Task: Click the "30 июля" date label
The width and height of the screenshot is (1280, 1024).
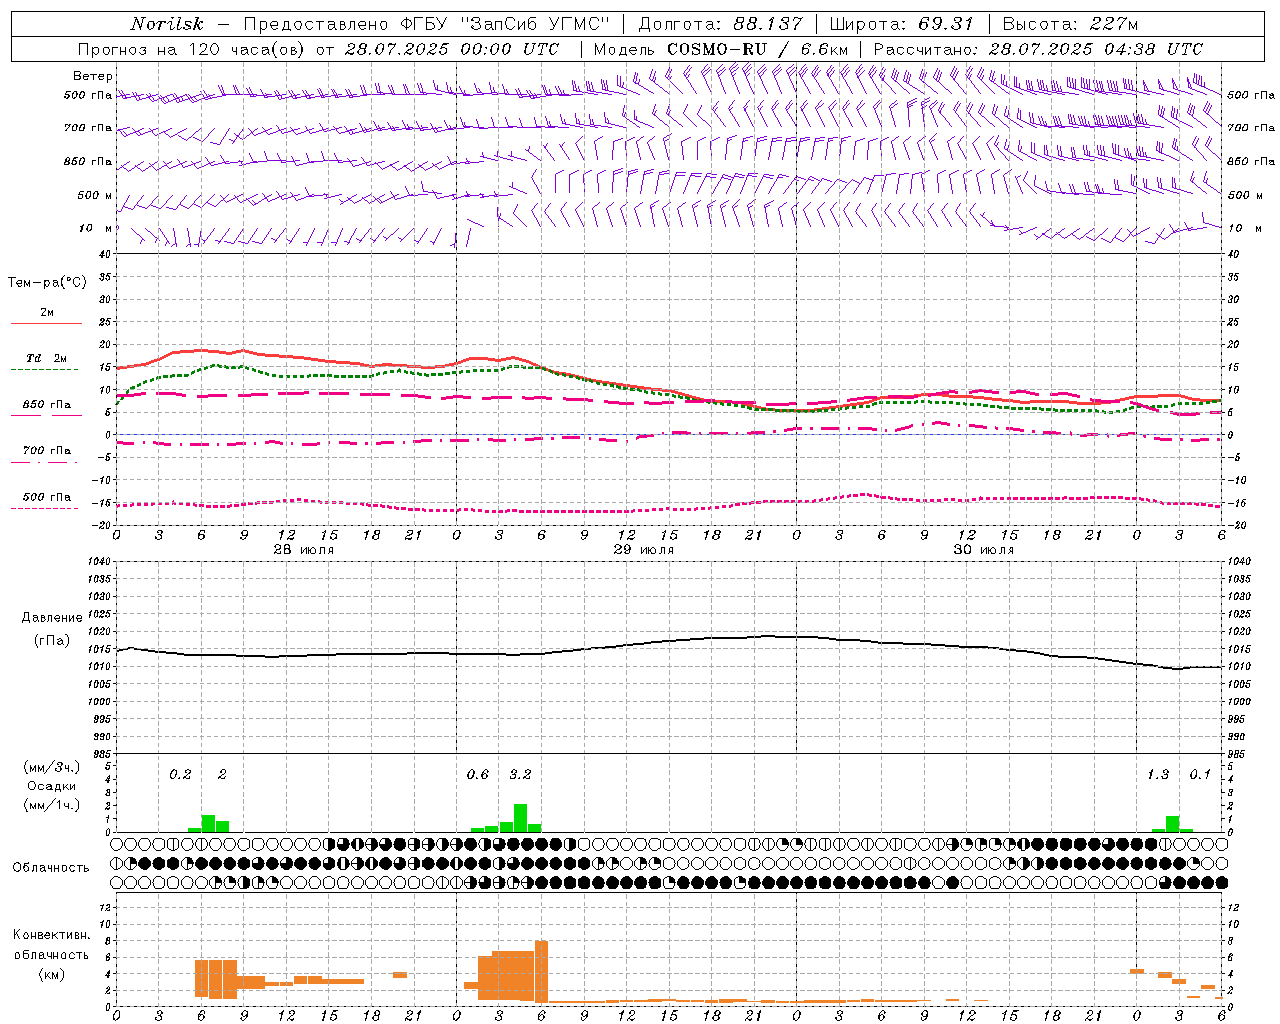Action: pyautogui.click(x=982, y=550)
